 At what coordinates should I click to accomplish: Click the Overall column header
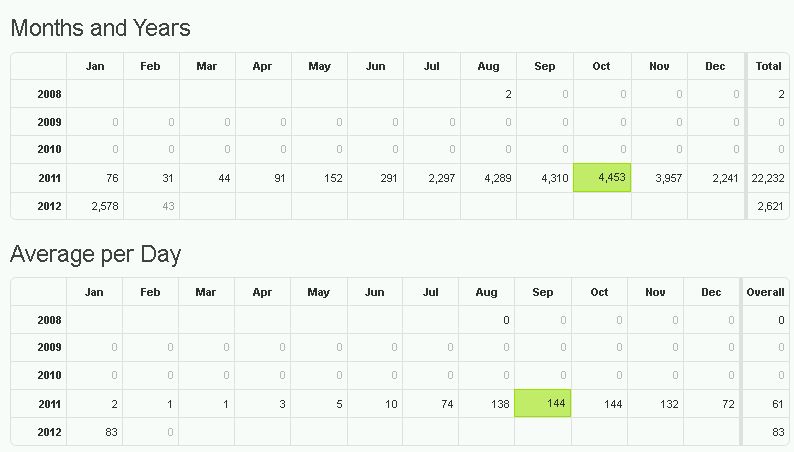point(766,292)
